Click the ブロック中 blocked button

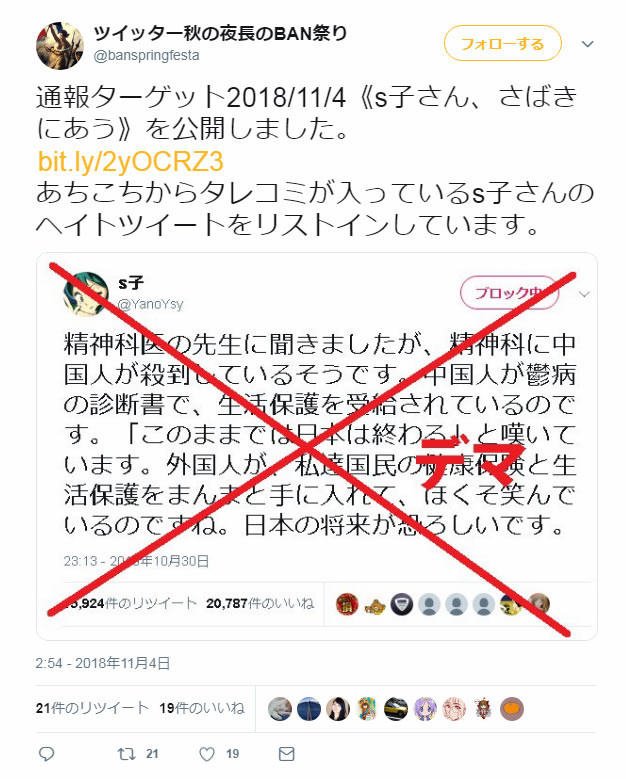tap(510, 293)
